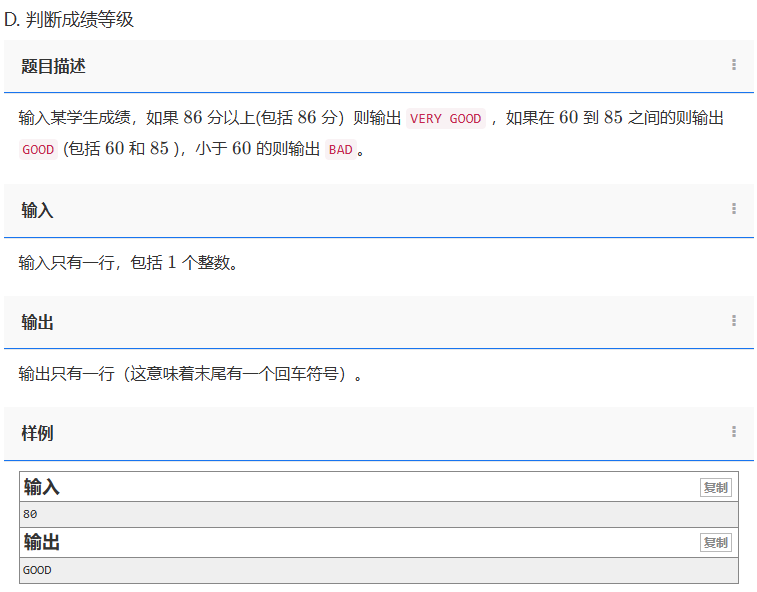The height and width of the screenshot is (592, 757).
Task: Click the pink GOOD code tag in description
Action: click(x=38, y=150)
